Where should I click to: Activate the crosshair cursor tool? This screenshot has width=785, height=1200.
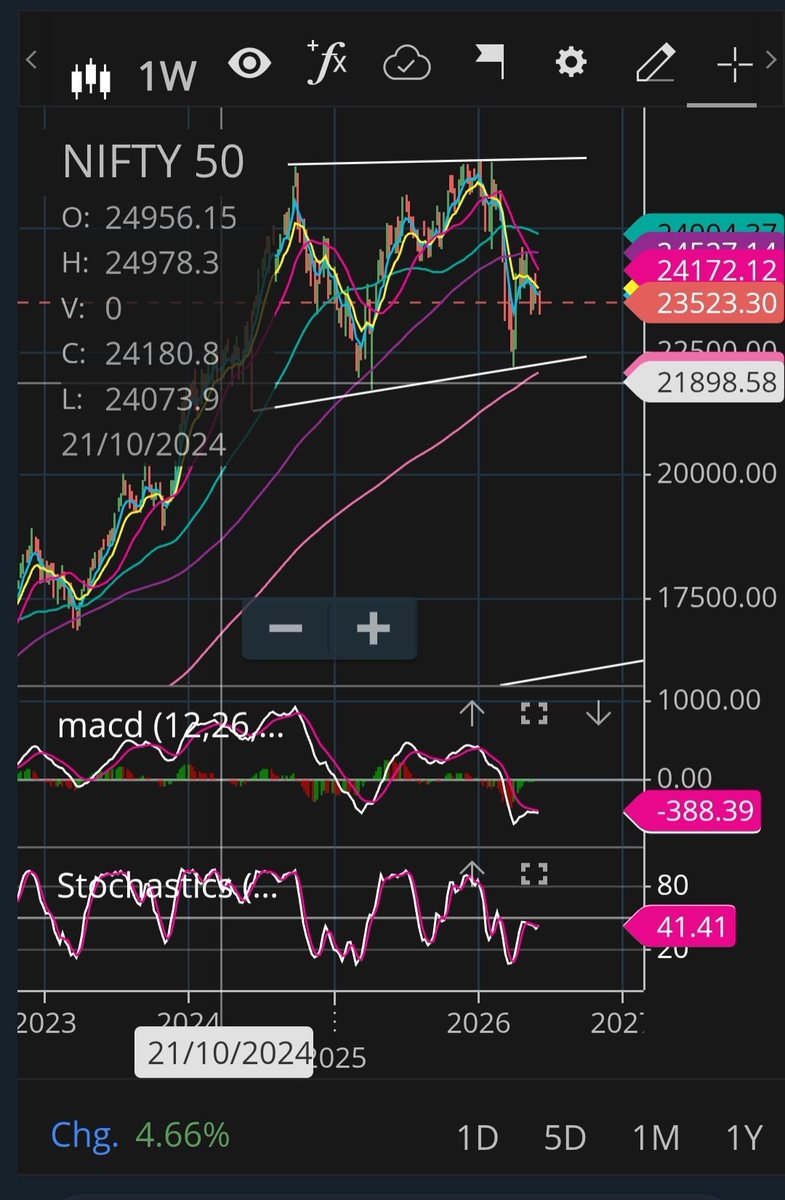[734, 65]
